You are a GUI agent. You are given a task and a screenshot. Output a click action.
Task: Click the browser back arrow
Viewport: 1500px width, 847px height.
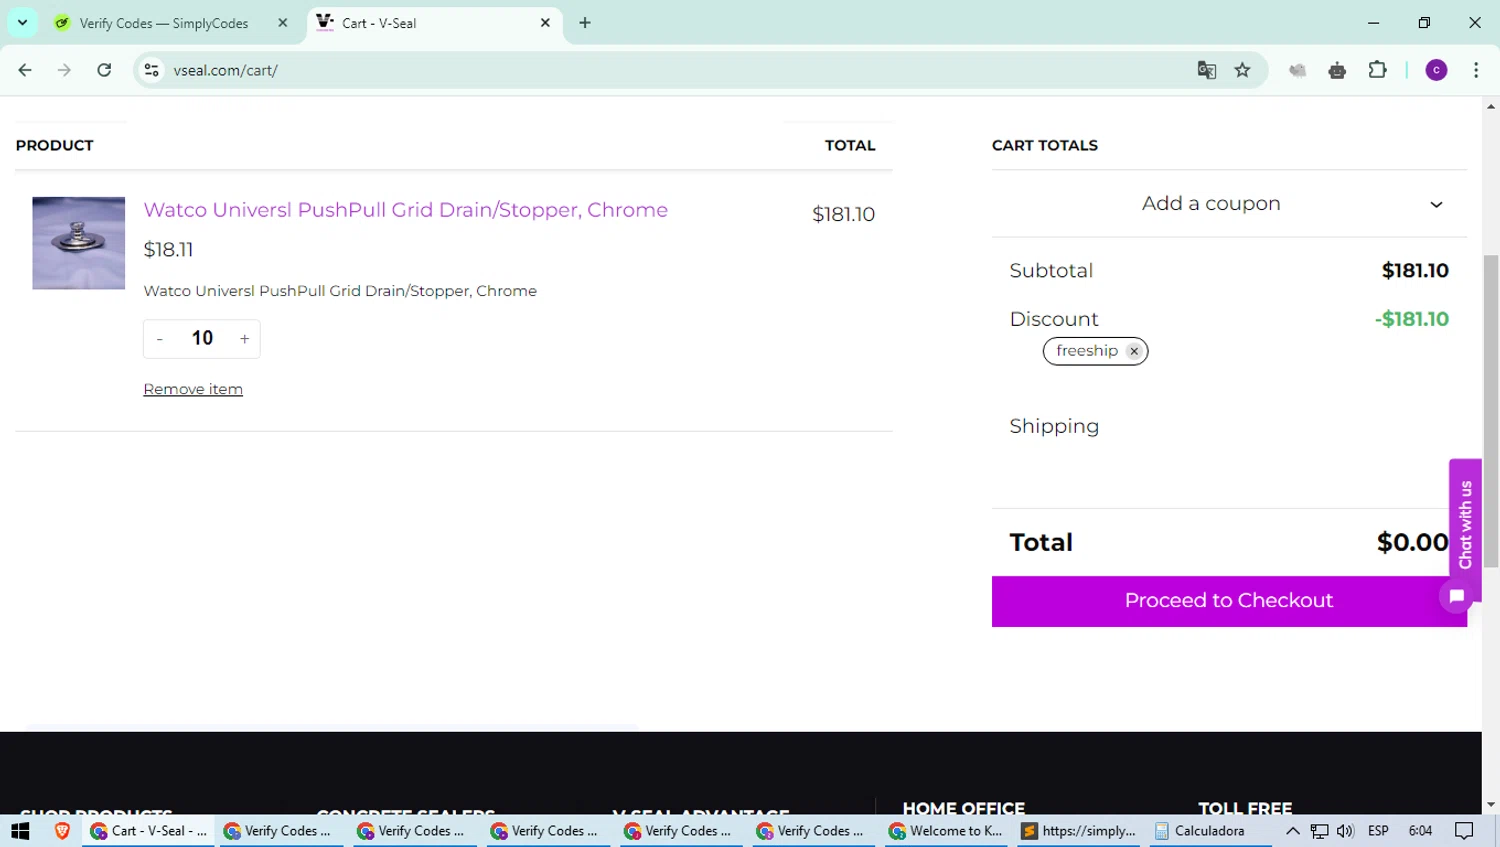point(25,70)
